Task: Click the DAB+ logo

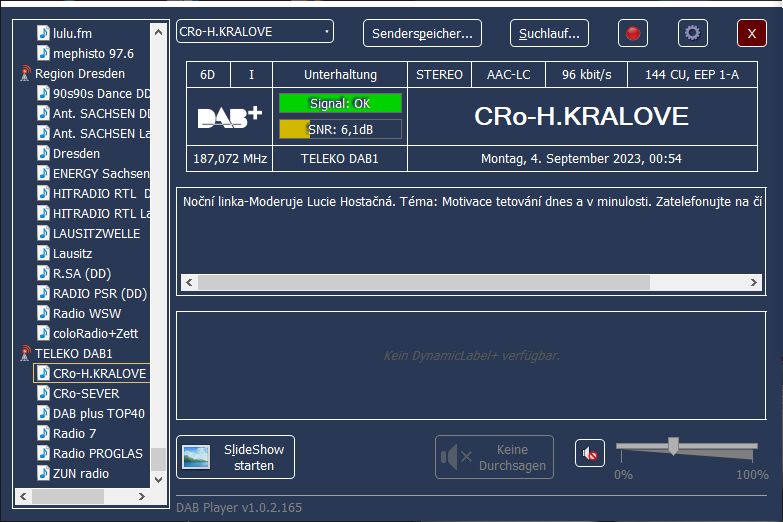Action: [230, 117]
